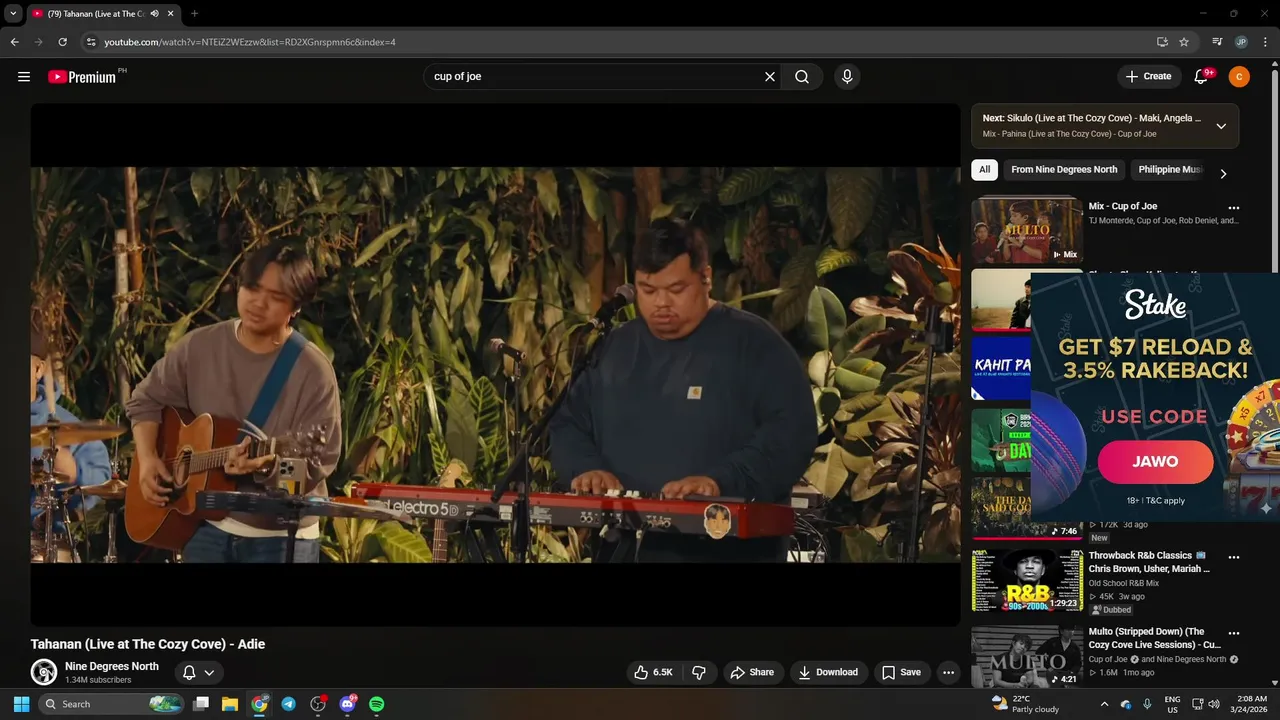Click the Create button

pyautogui.click(x=1148, y=76)
